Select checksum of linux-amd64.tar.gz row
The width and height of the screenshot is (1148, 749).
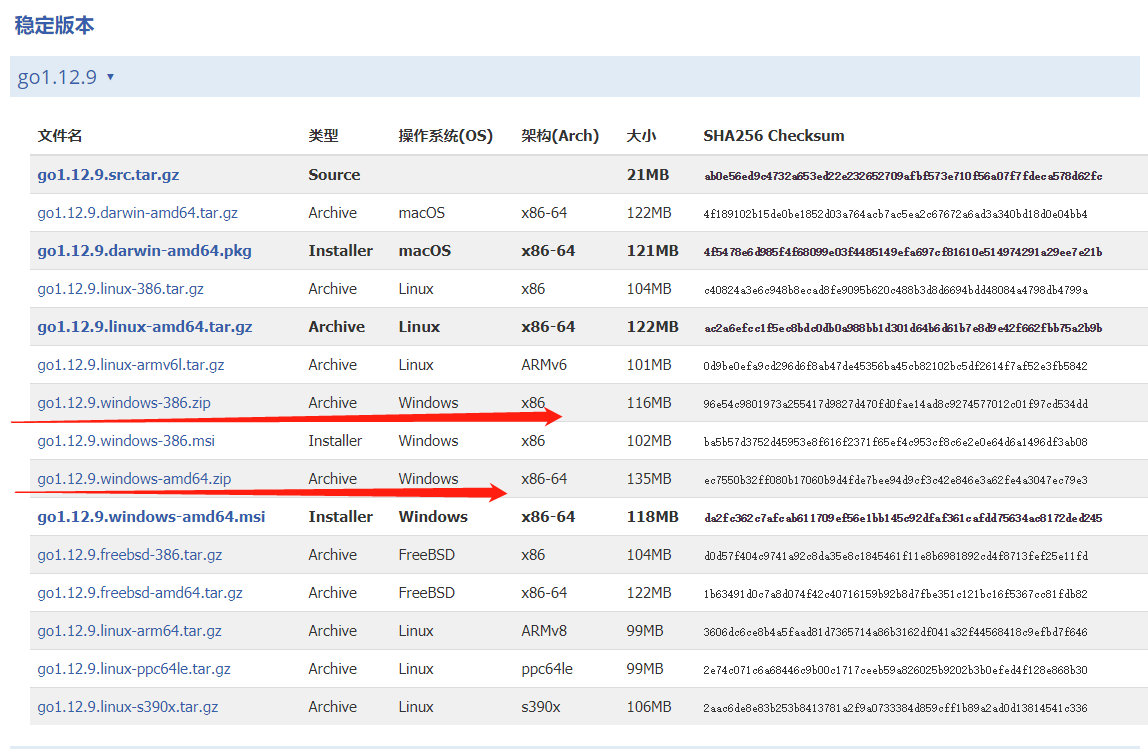pyautogui.click(x=903, y=328)
